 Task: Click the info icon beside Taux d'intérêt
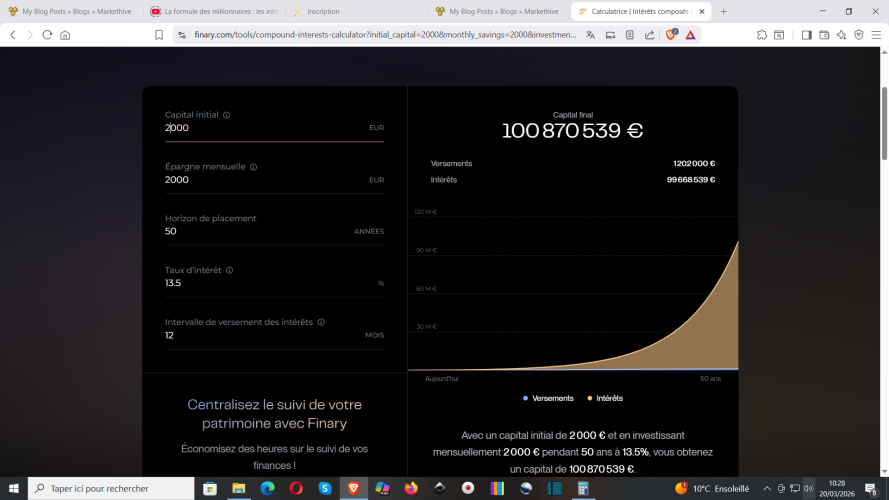(229, 270)
